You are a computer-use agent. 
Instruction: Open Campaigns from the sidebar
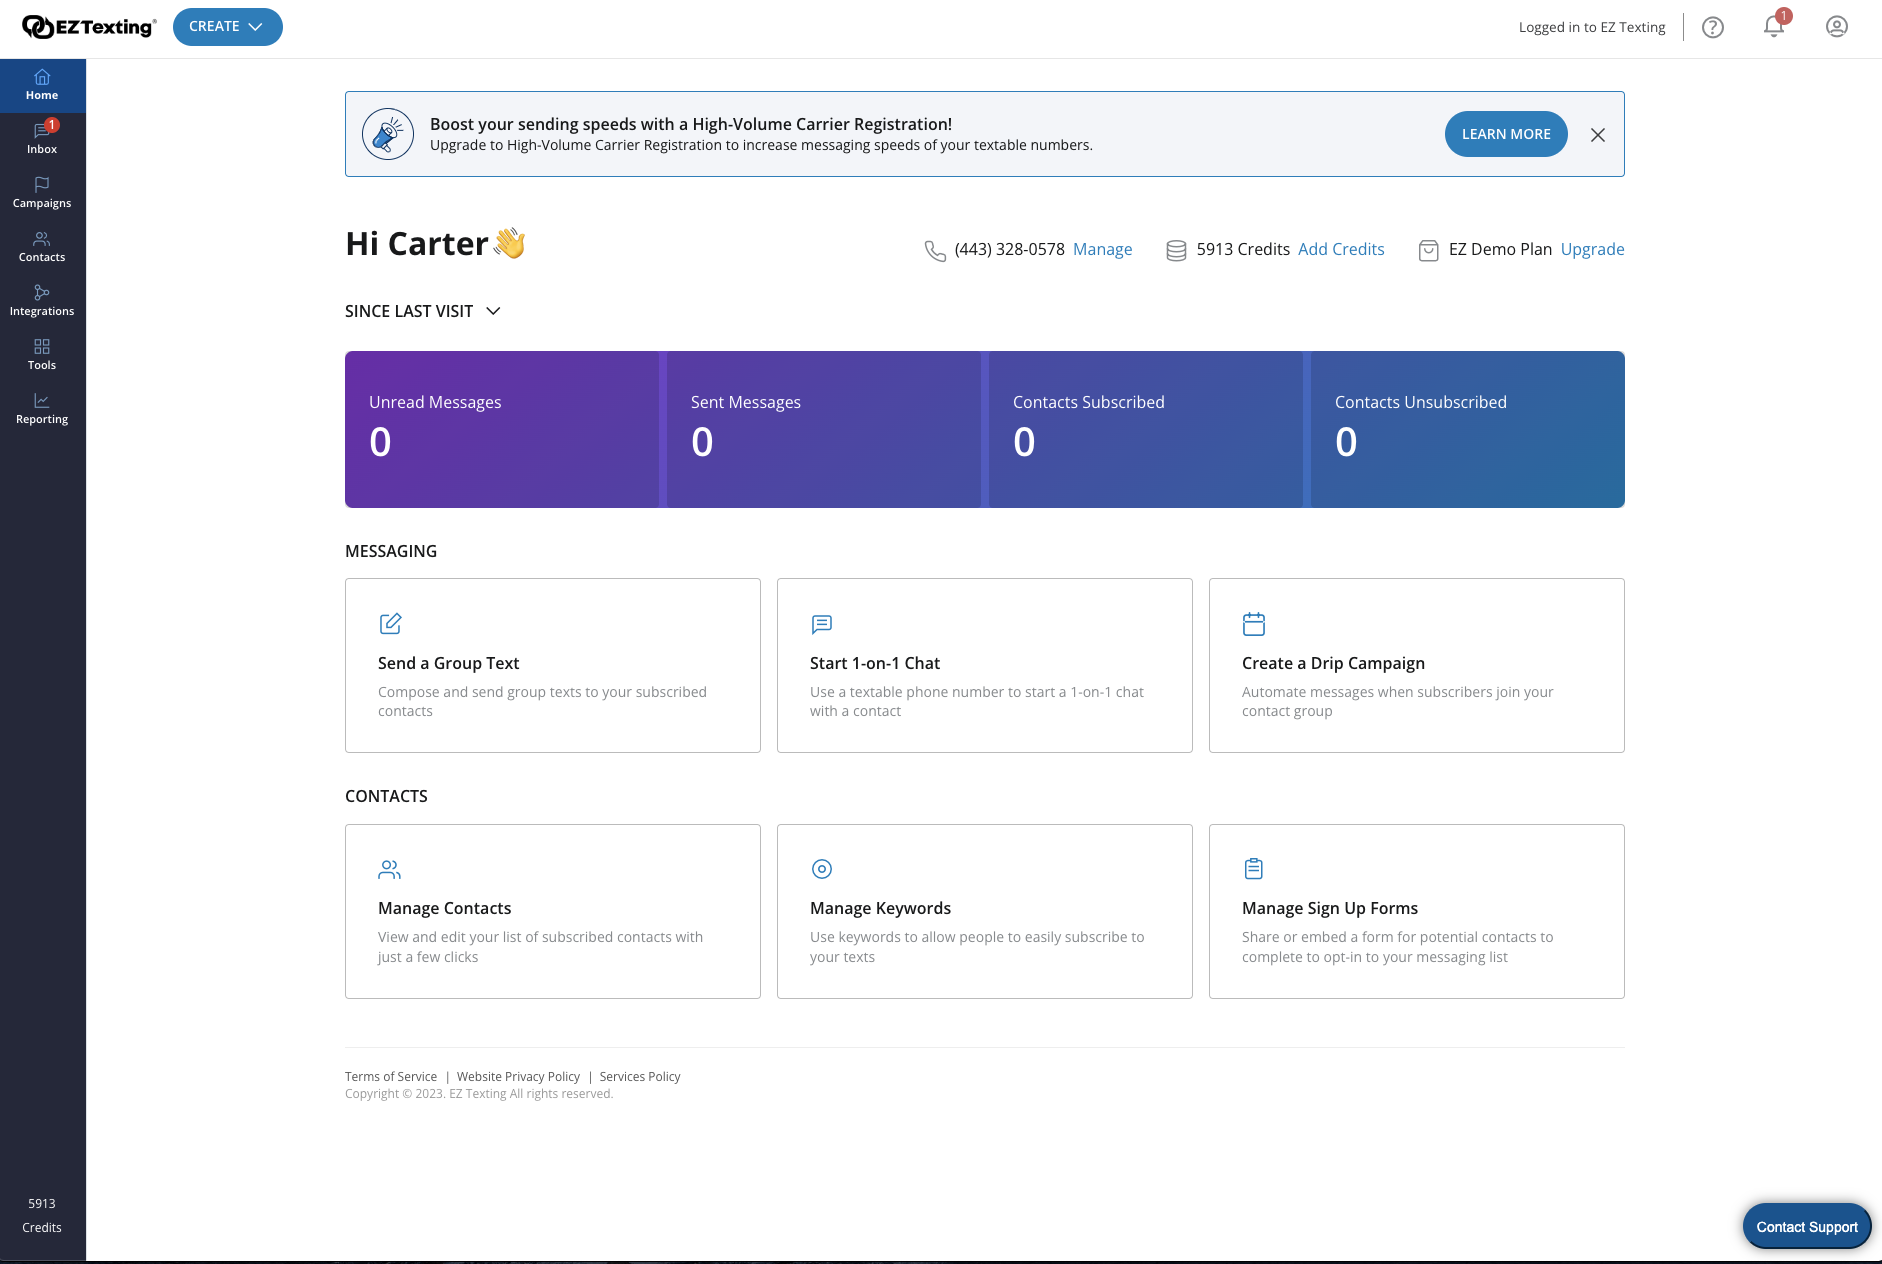click(42, 192)
